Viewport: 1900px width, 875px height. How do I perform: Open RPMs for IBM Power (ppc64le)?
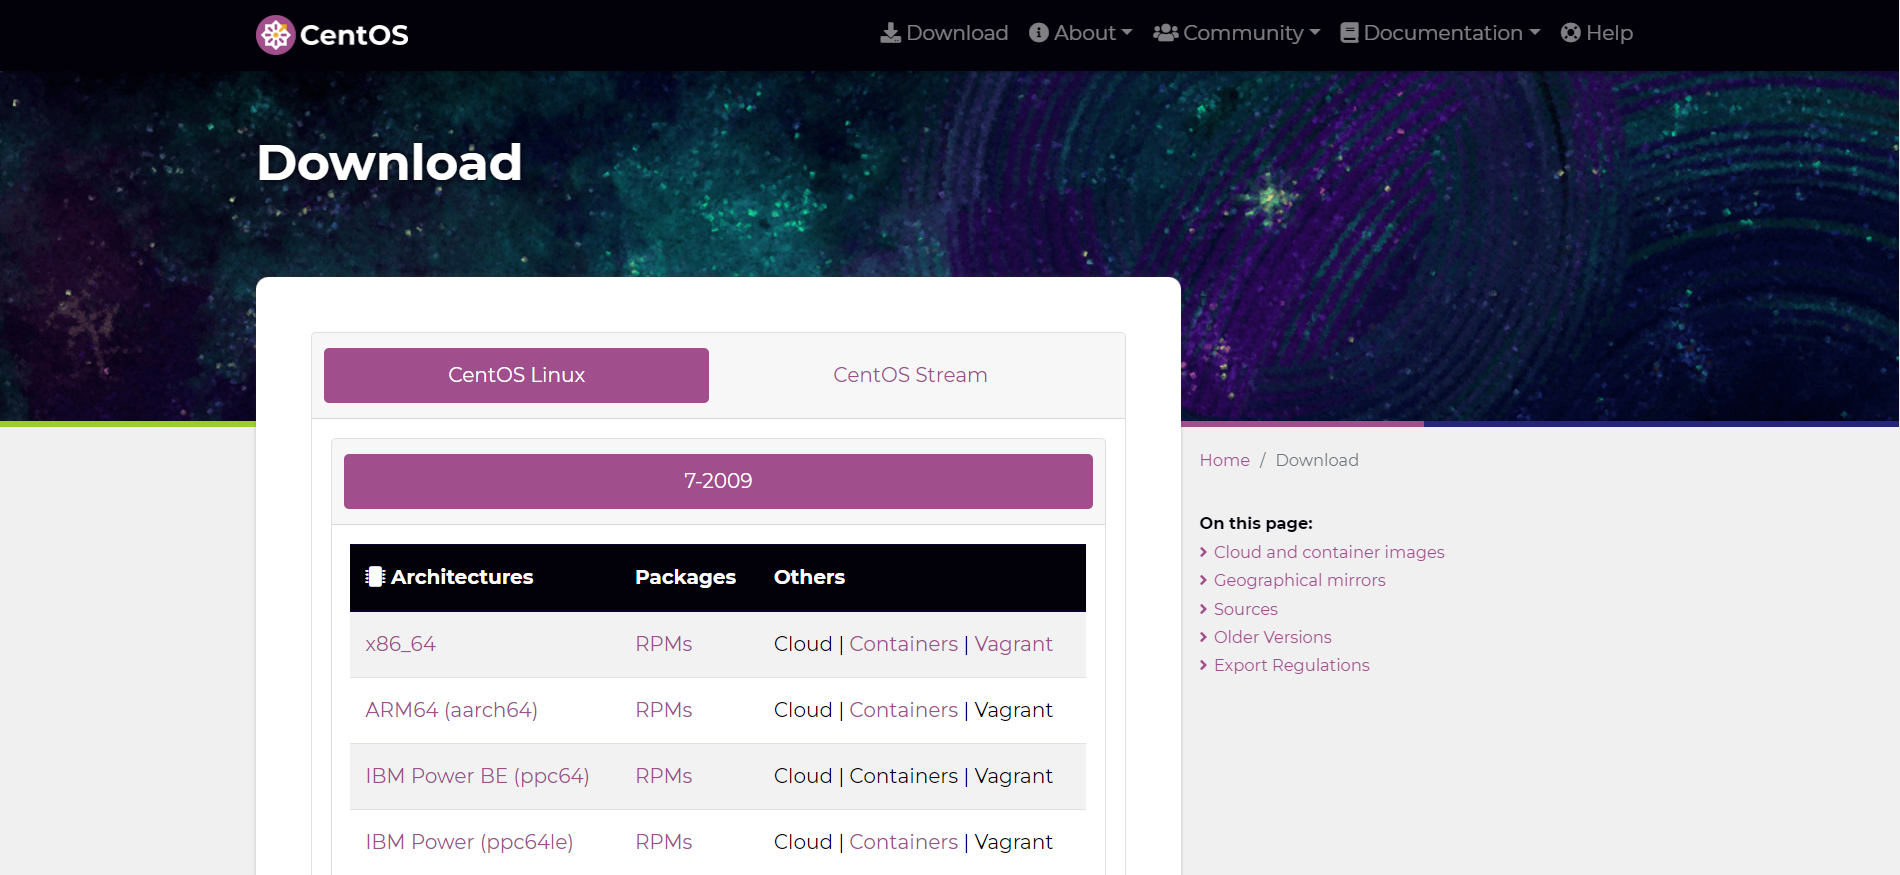point(664,842)
